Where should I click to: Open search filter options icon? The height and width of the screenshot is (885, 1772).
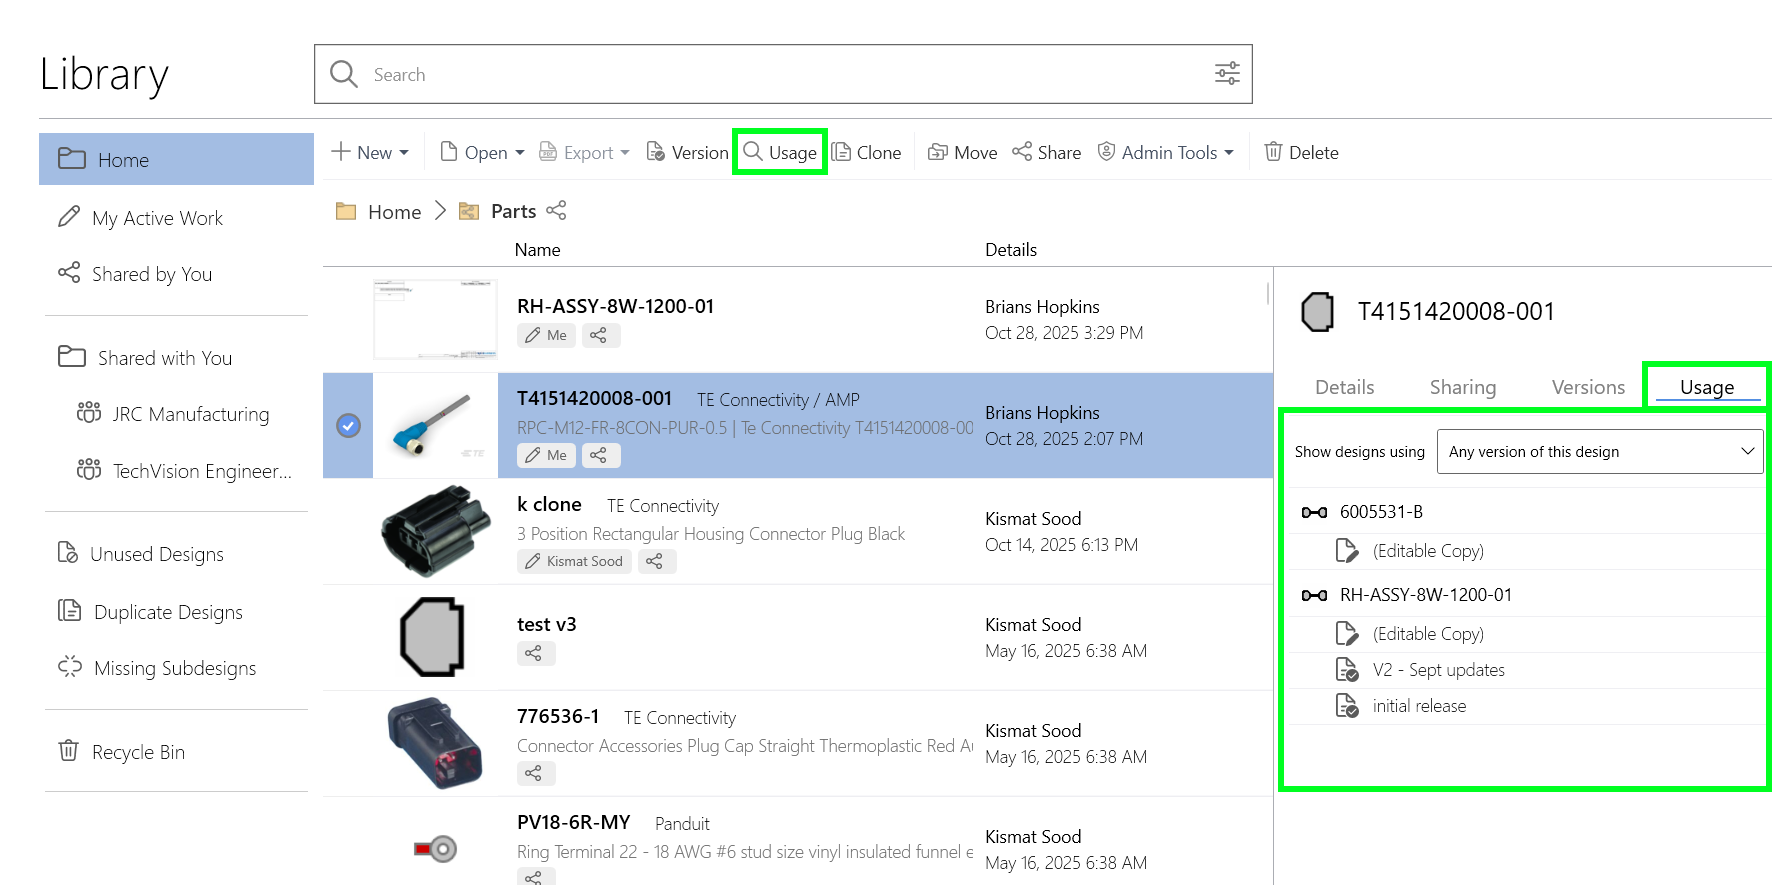pyautogui.click(x=1227, y=74)
